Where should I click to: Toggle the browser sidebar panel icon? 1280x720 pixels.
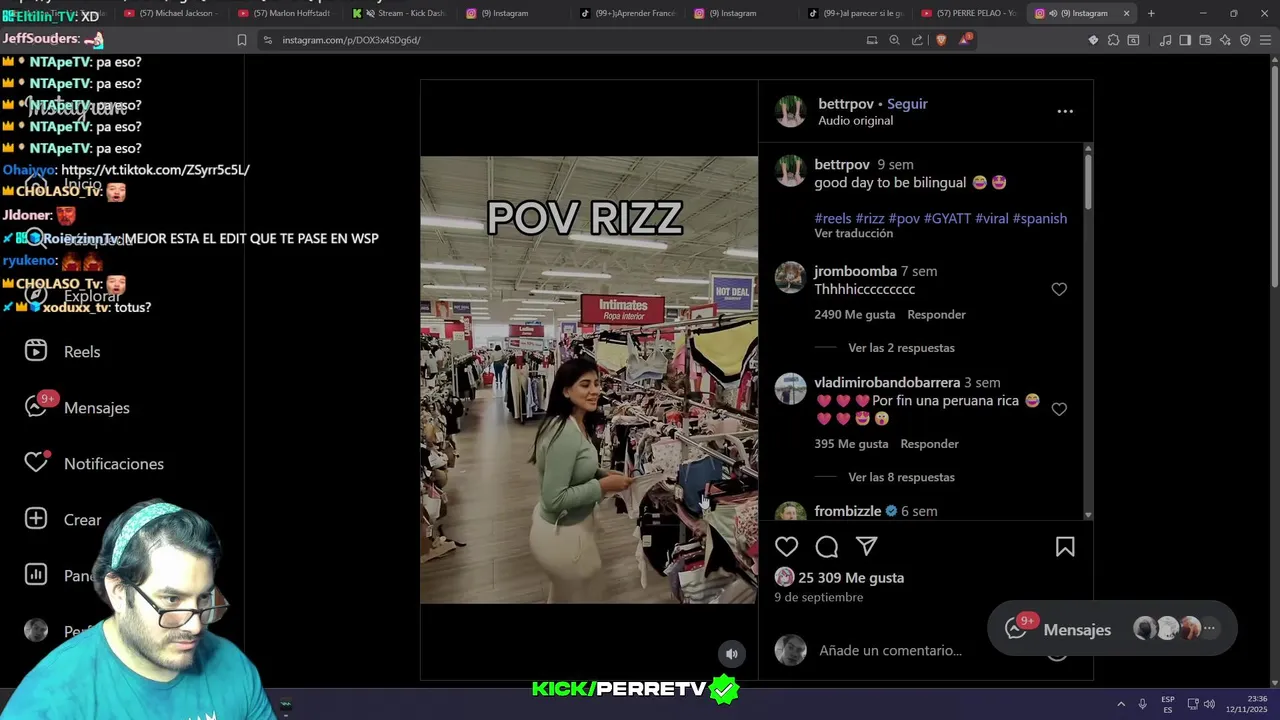coord(1185,40)
